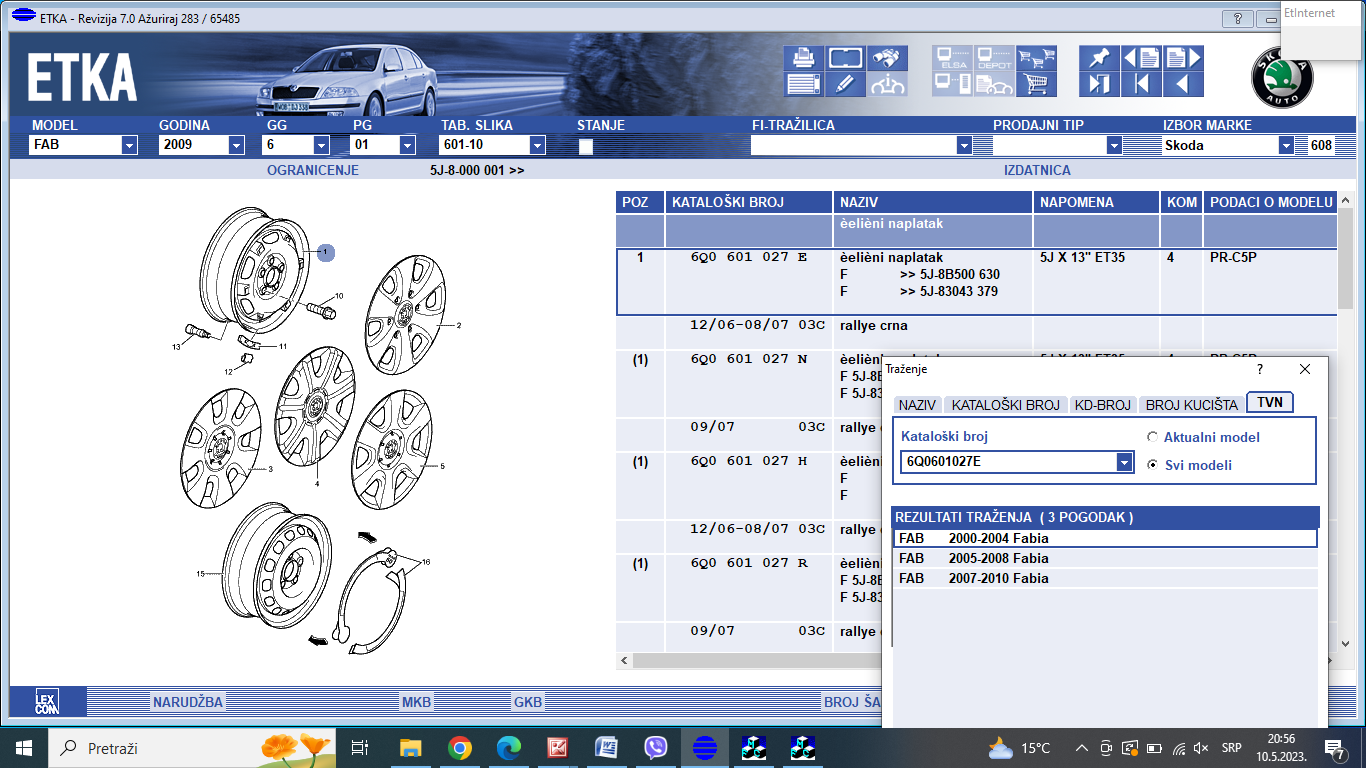Click the GKB button
Screen dimensions: 1366x768
click(528, 702)
